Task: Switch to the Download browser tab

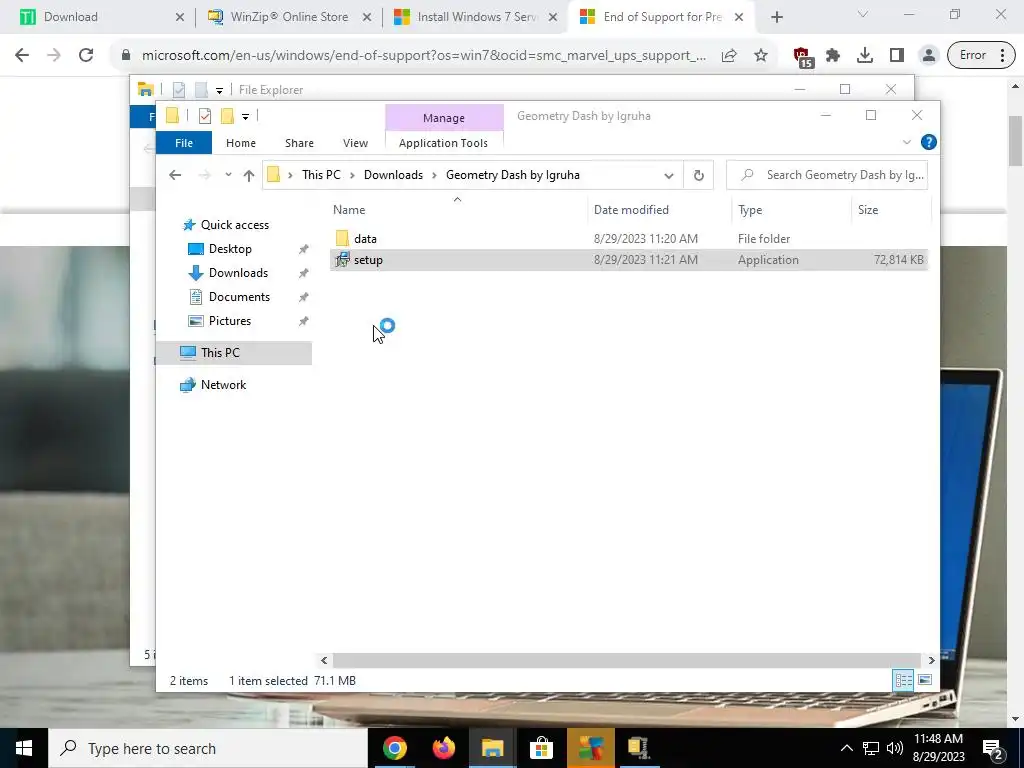Action: click(98, 17)
